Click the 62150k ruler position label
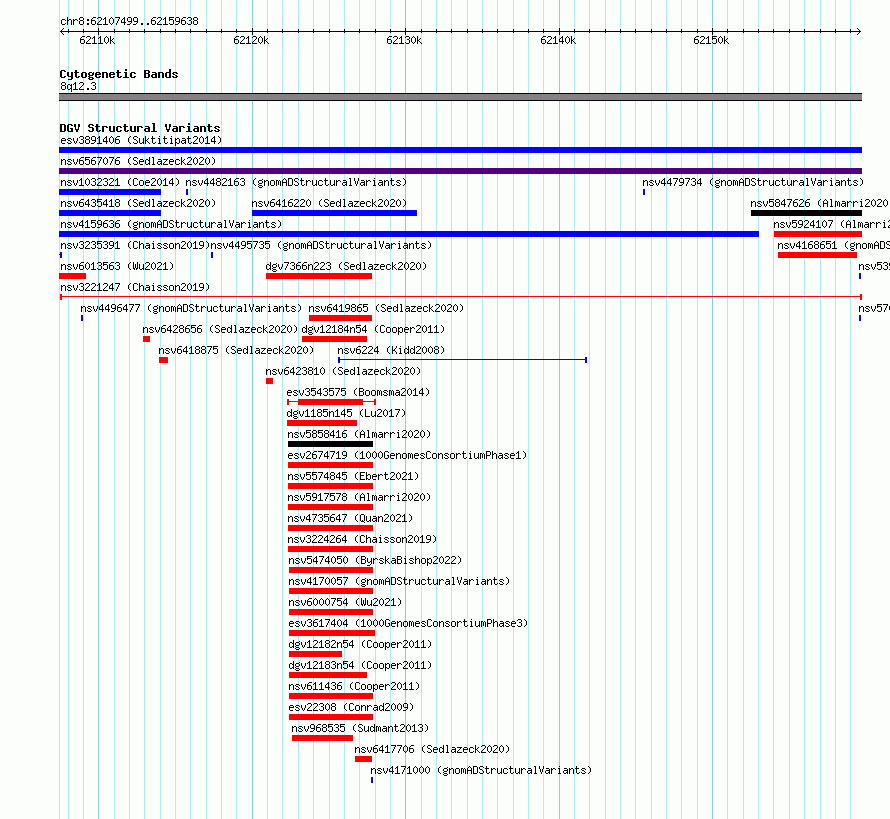 [711, 40]
